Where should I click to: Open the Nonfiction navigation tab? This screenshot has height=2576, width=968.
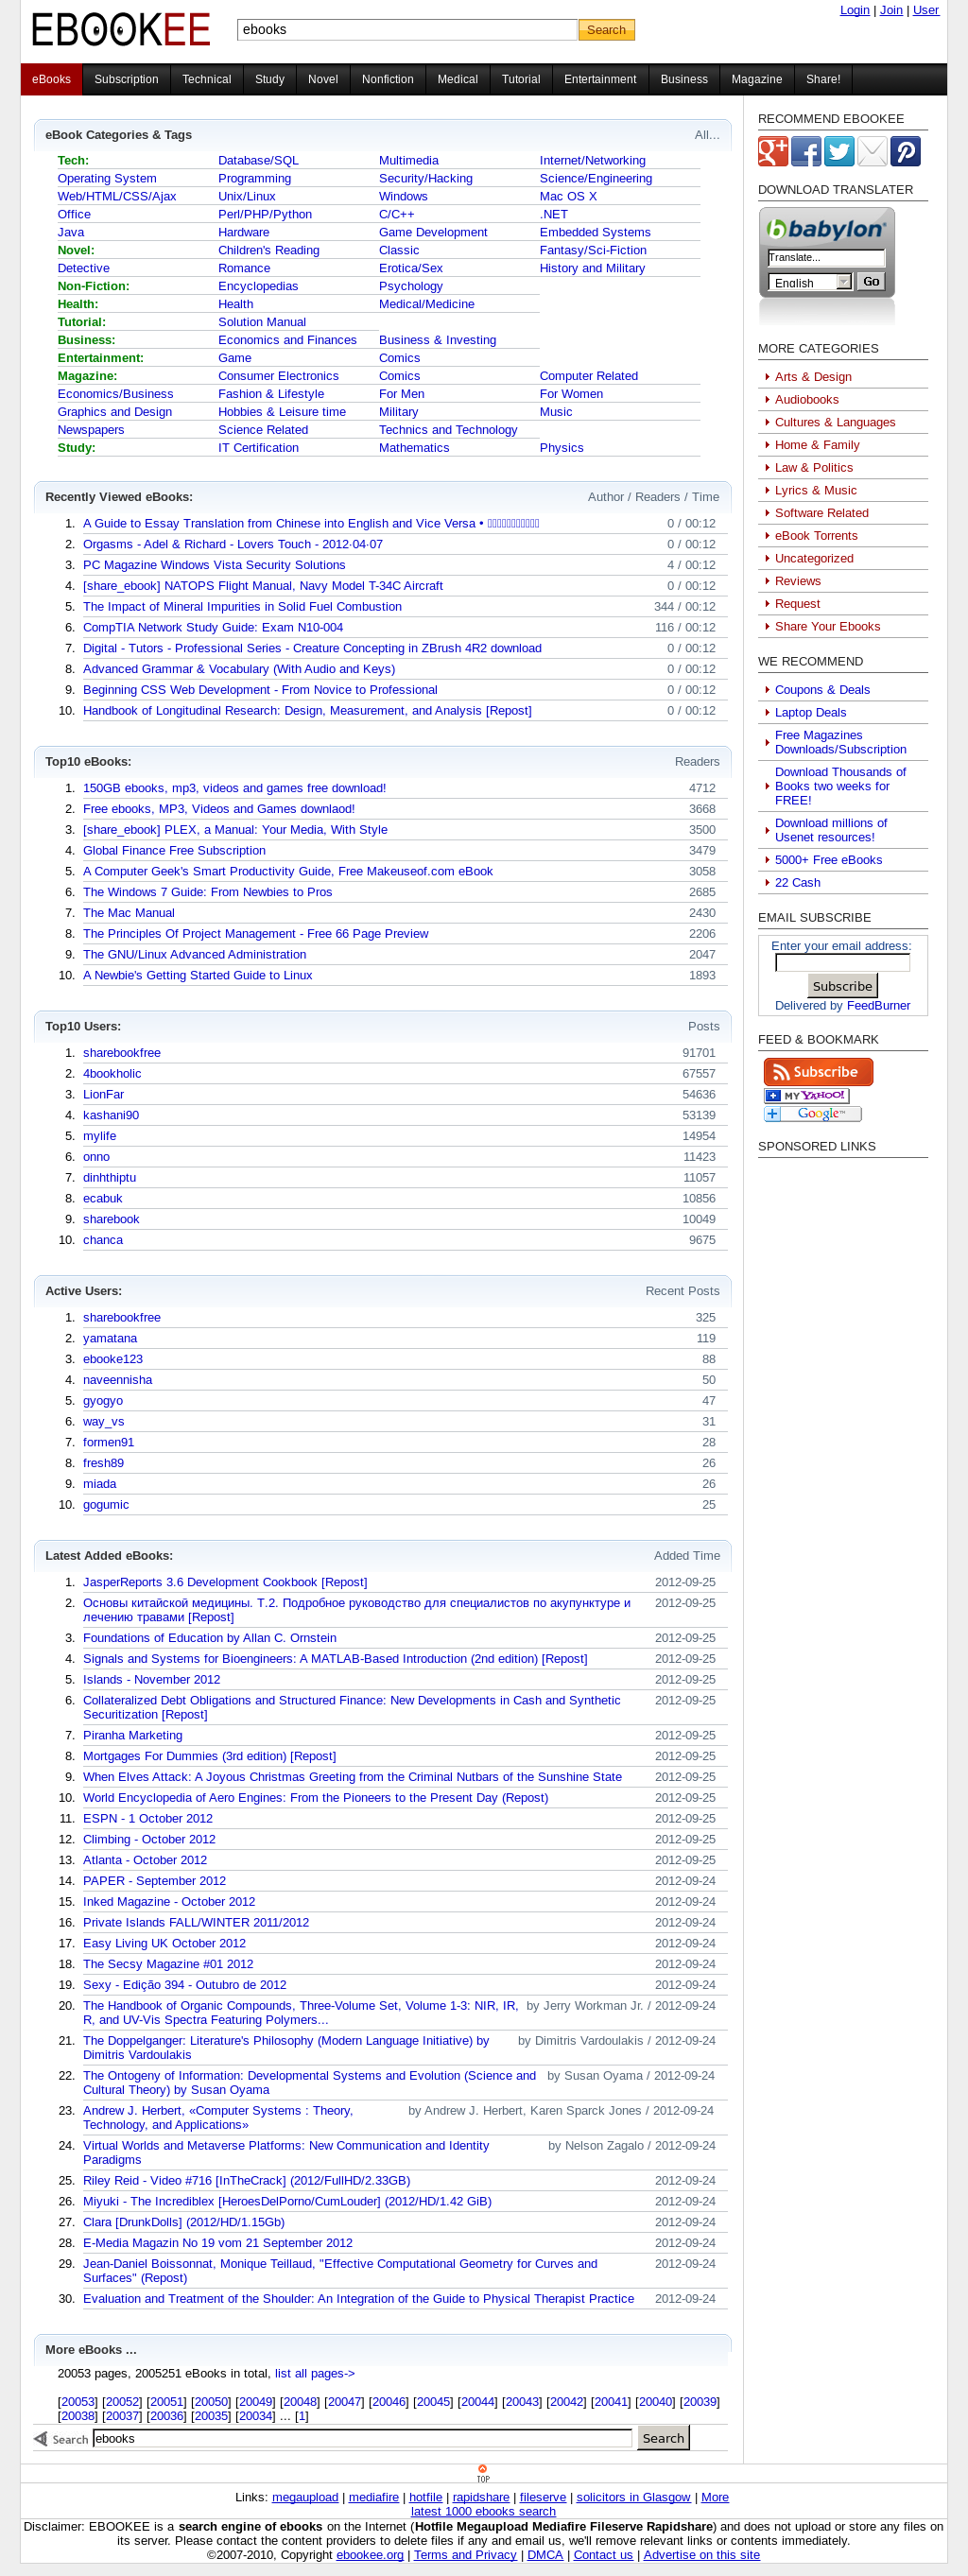387,79
